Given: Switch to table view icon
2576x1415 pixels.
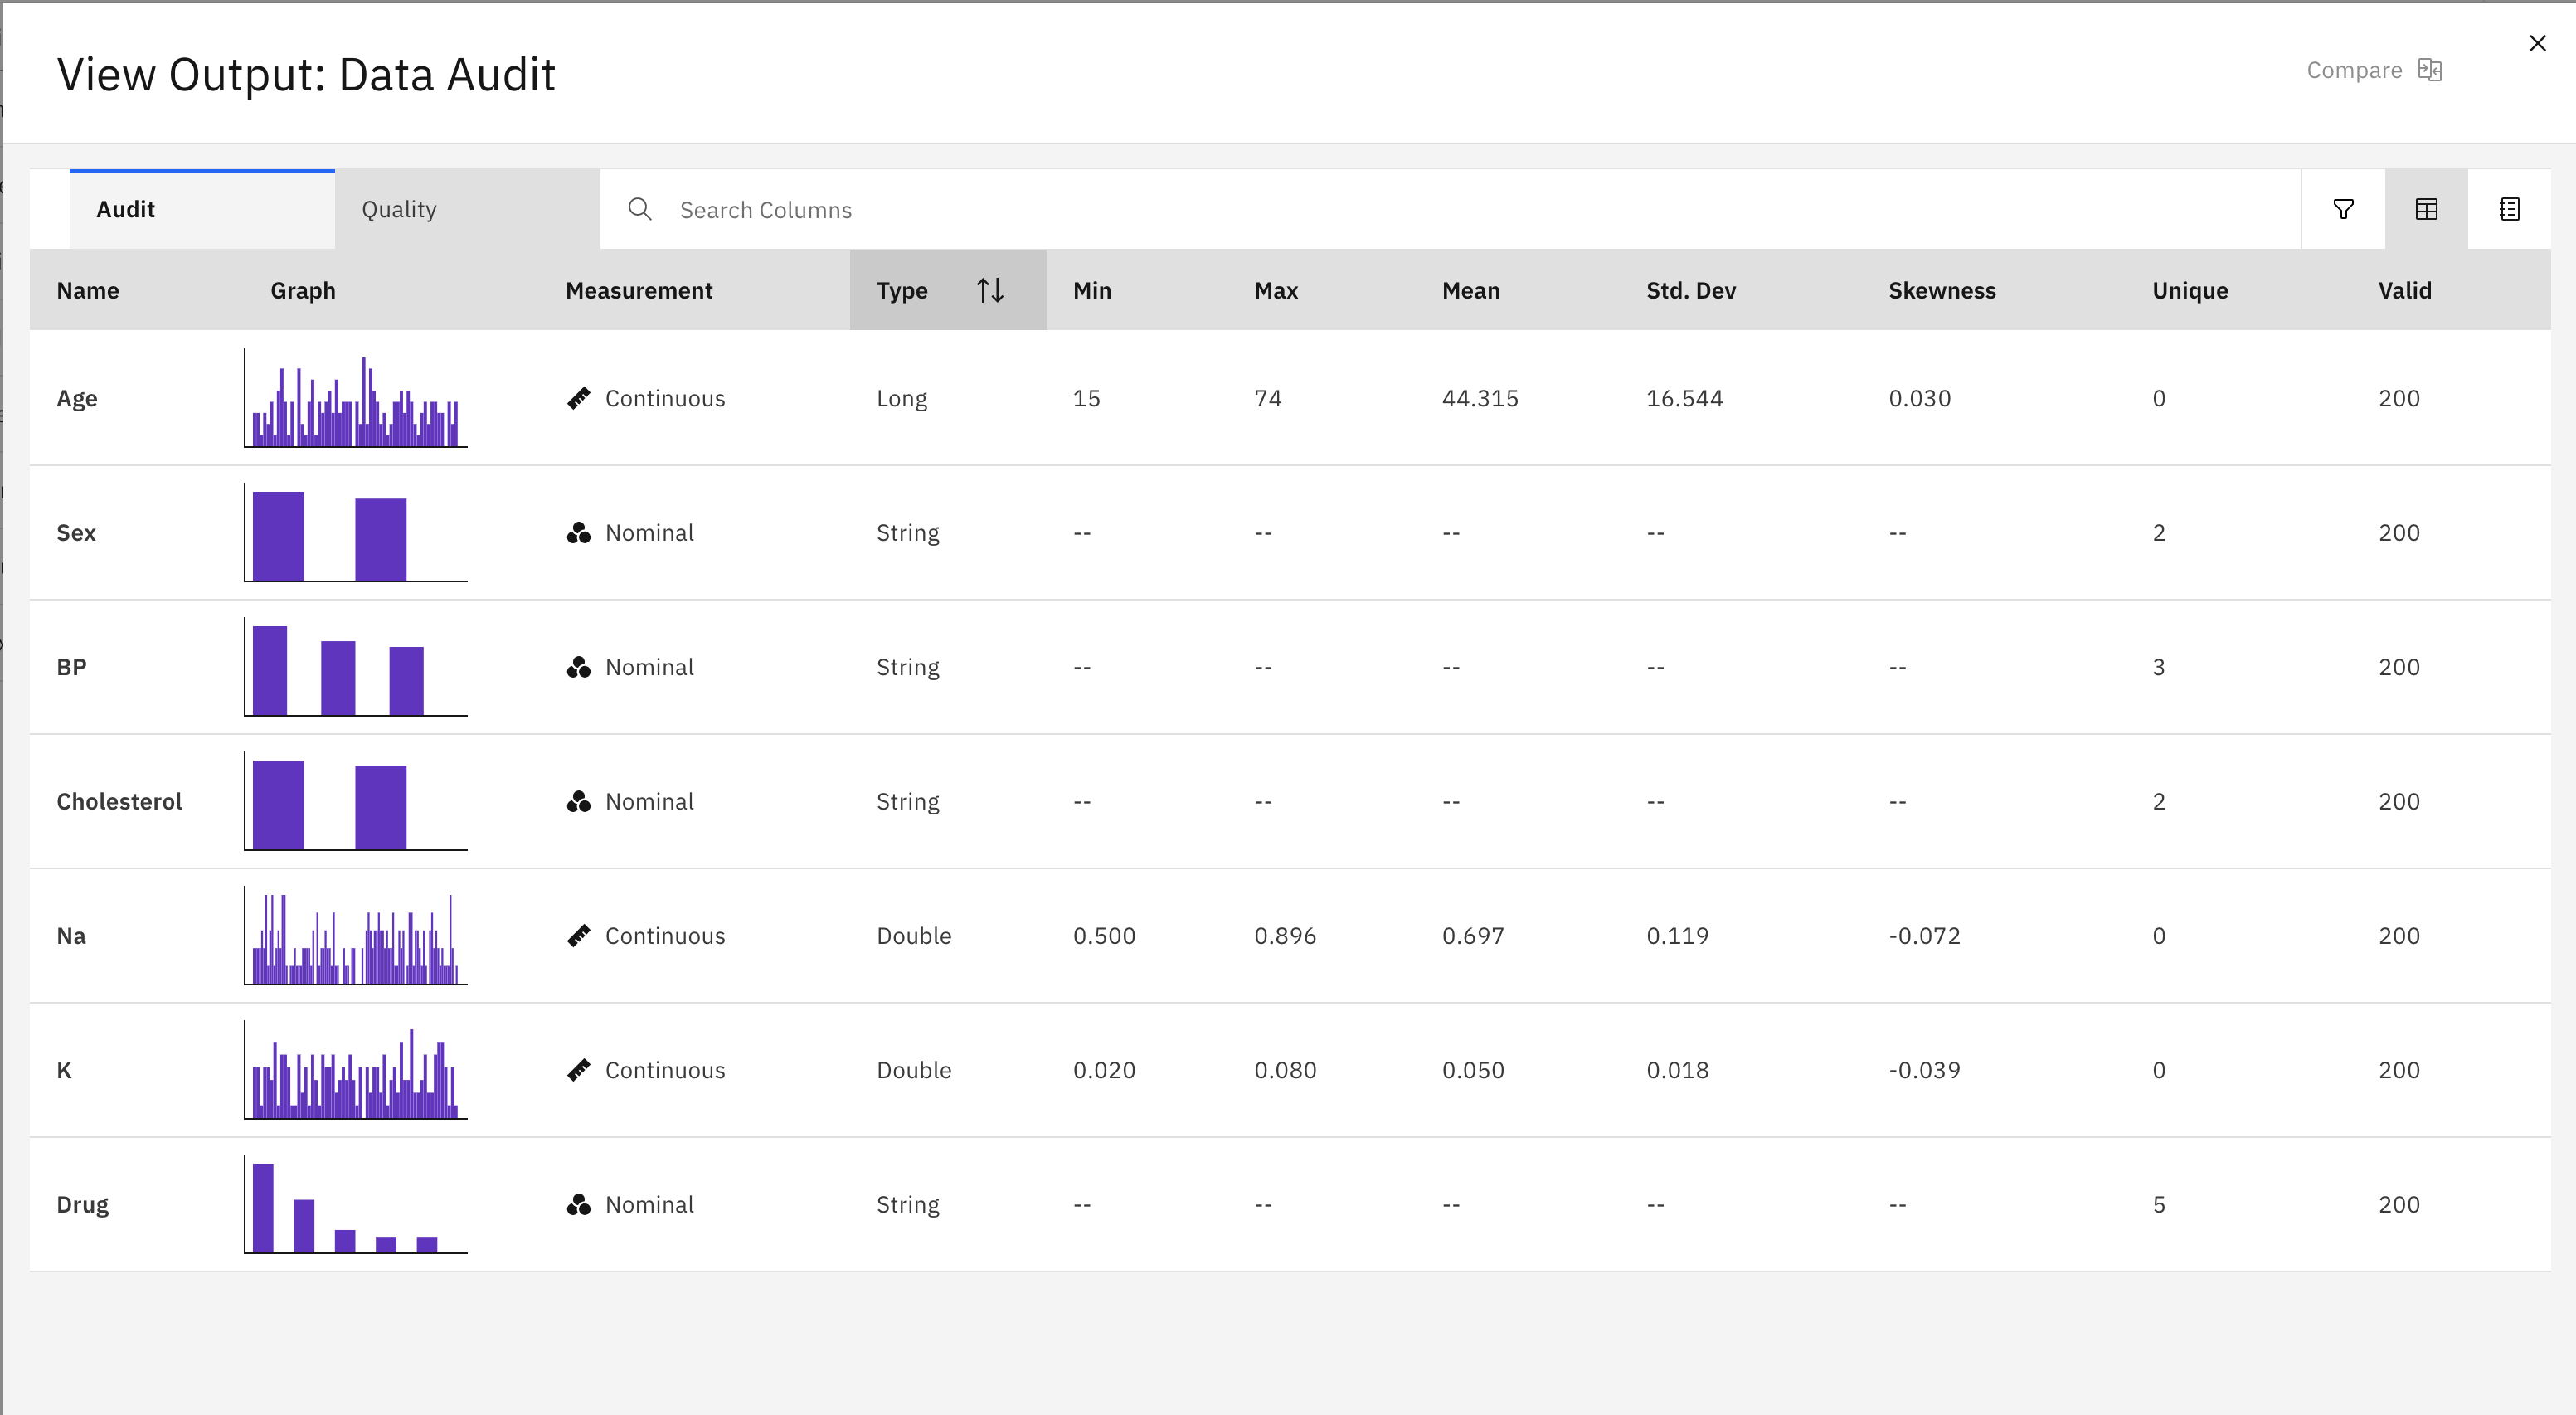Looking at the screenshot, I should (x=2426, y=209).
